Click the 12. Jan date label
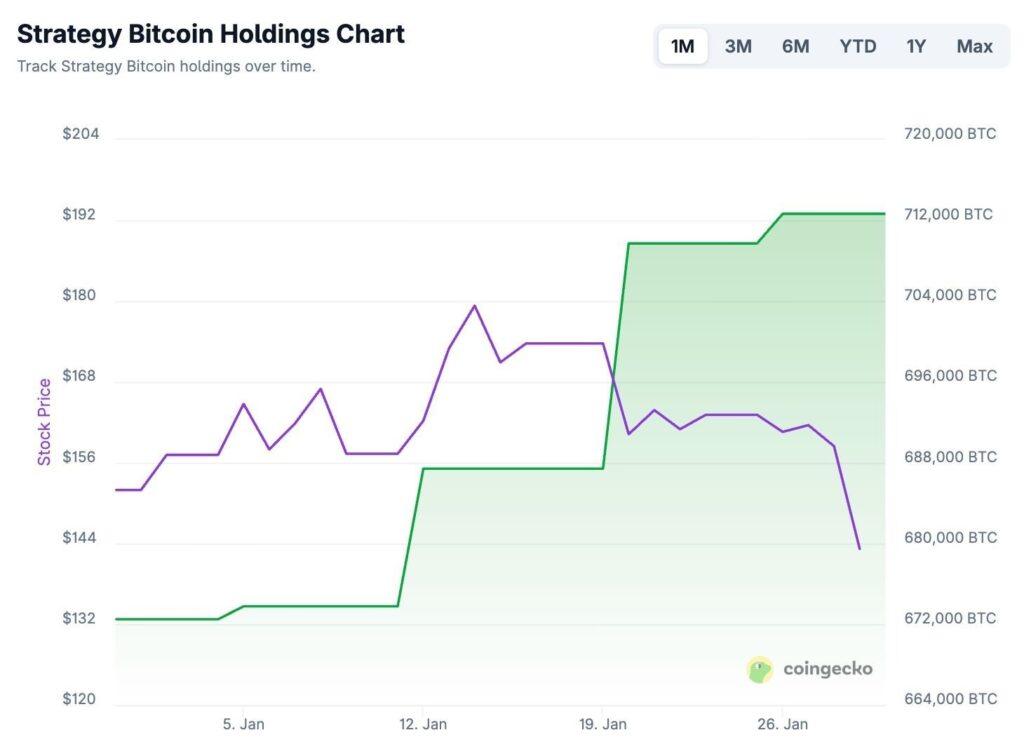 [423, 723]
